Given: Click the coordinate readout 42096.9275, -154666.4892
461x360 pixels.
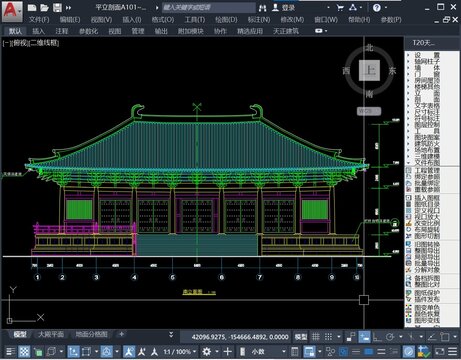Looking at the screenshot, I should coord(240,337).
